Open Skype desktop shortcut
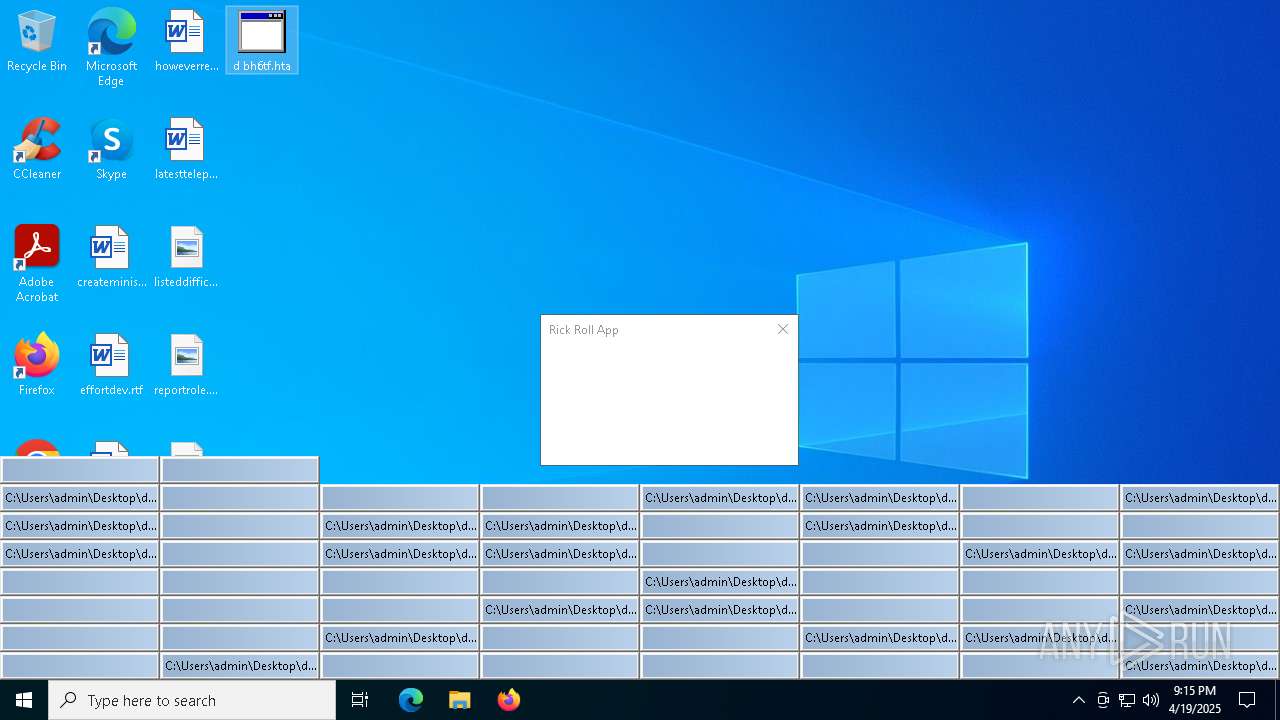This screenshot has width=1280, height=720. pos(111,148)
